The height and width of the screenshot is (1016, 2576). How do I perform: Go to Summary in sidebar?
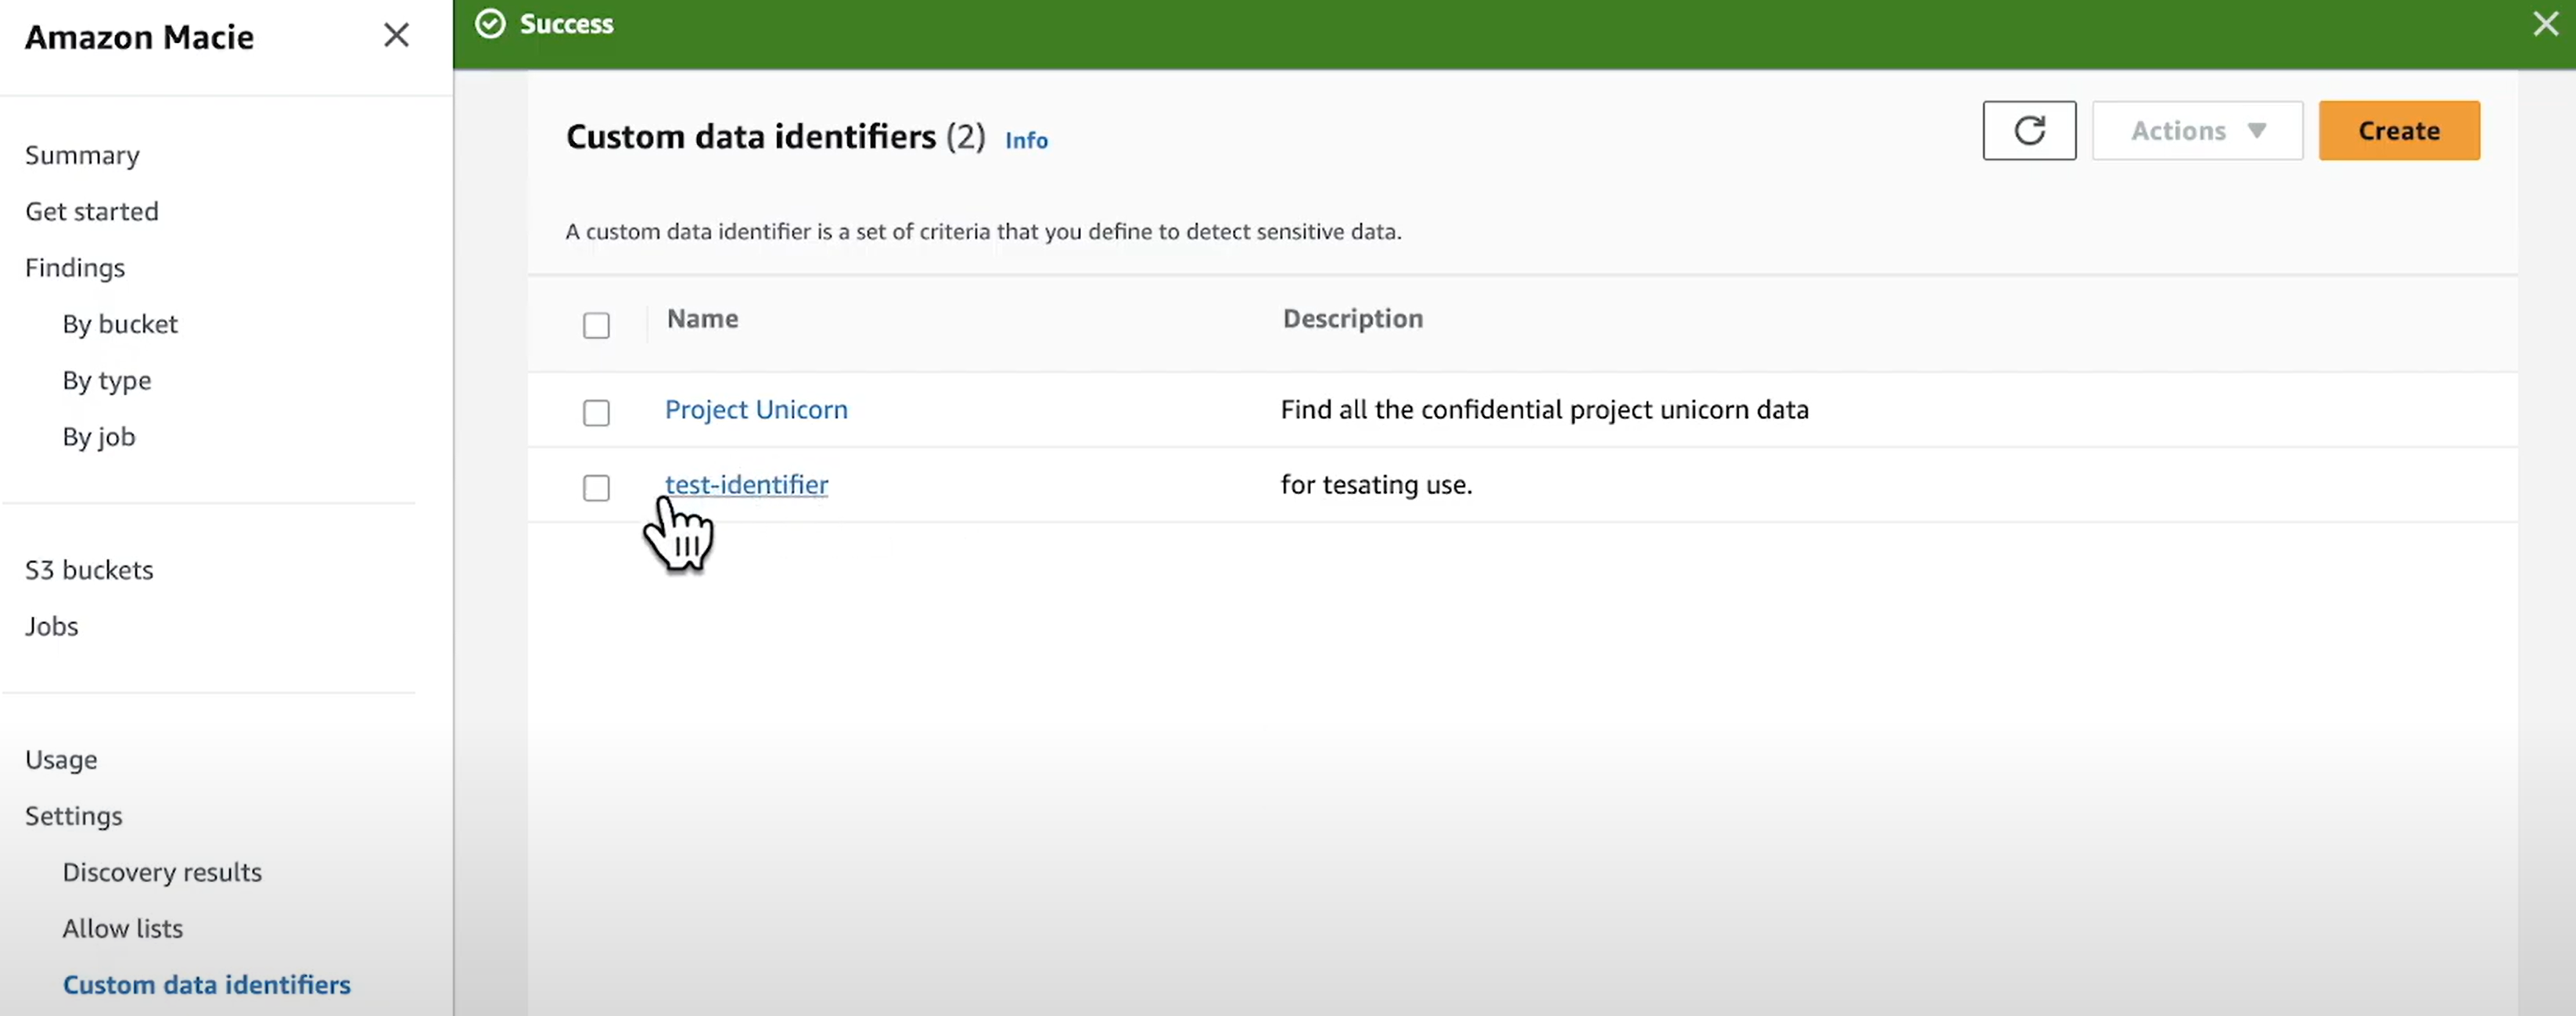pyautogui.click(x=82, y=155)
